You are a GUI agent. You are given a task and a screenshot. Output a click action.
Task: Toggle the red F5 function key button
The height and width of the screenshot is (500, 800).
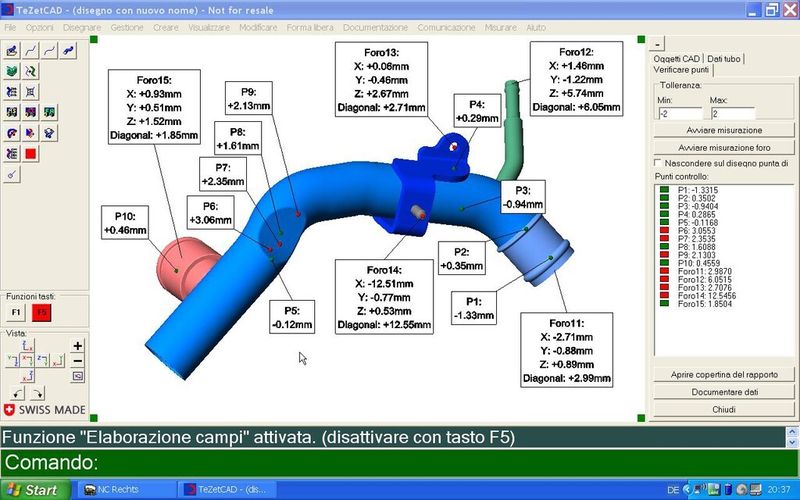(41, 312)
